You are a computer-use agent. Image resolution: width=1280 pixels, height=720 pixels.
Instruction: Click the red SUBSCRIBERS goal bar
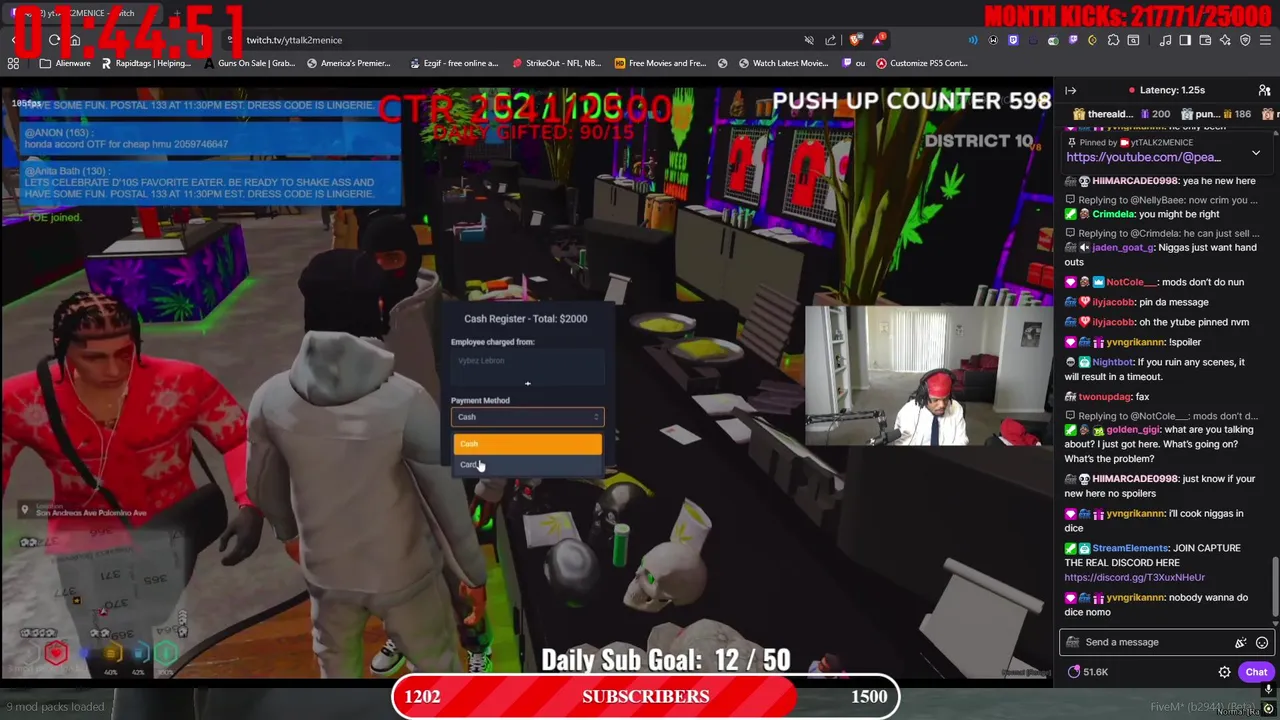[645, 697]
